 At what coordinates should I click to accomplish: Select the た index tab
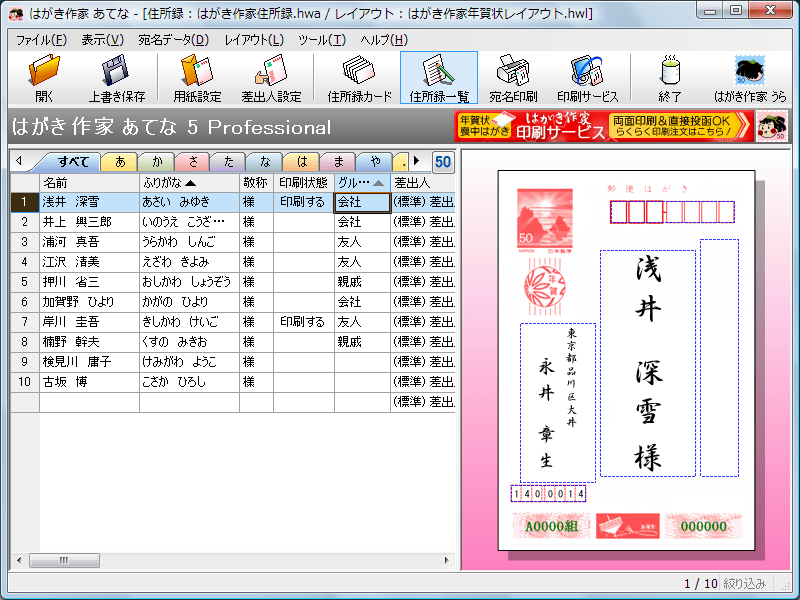pos(229,162)
